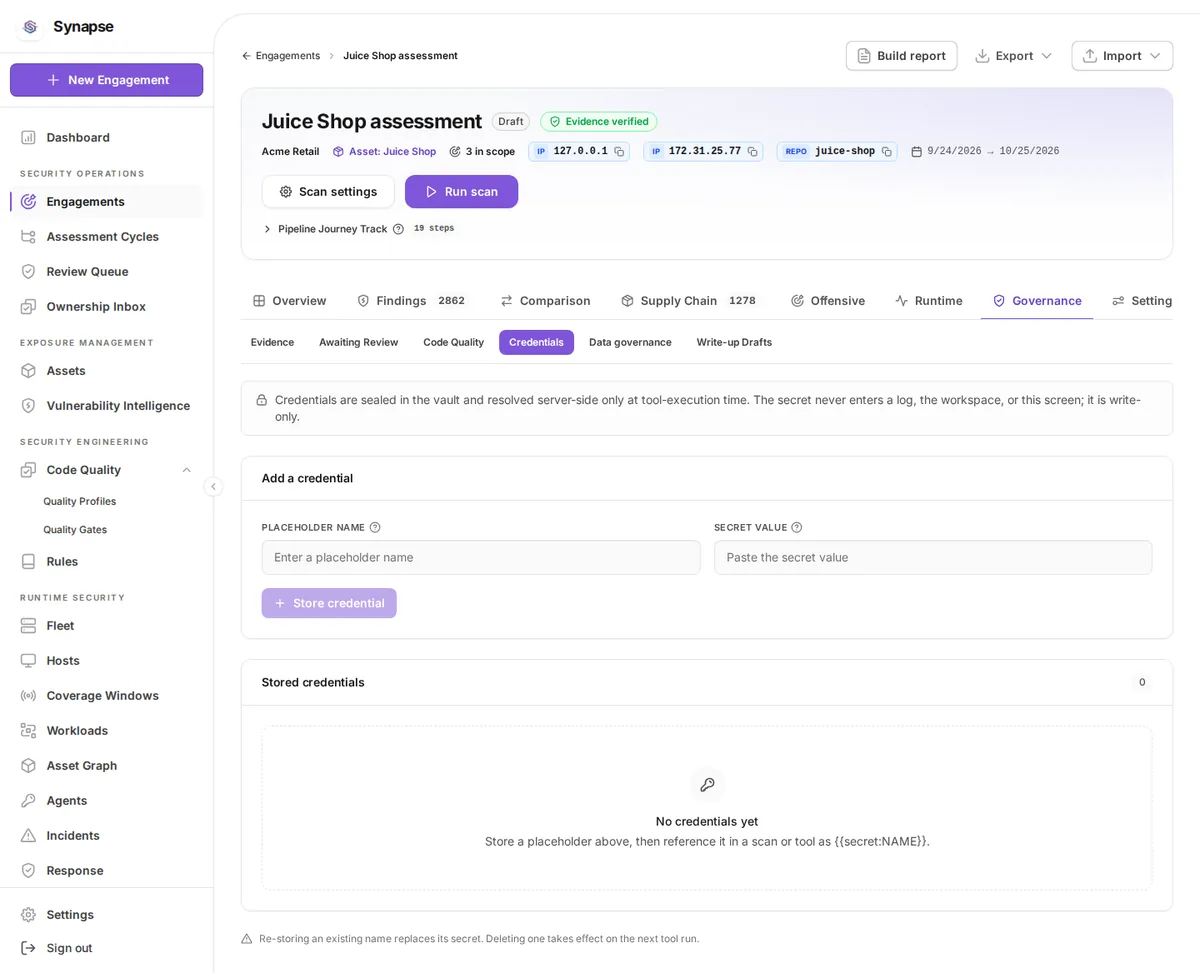Open the Data governance sub-tab
Viewport: 1200px width, 973px height.
click(x=630, y=342)
